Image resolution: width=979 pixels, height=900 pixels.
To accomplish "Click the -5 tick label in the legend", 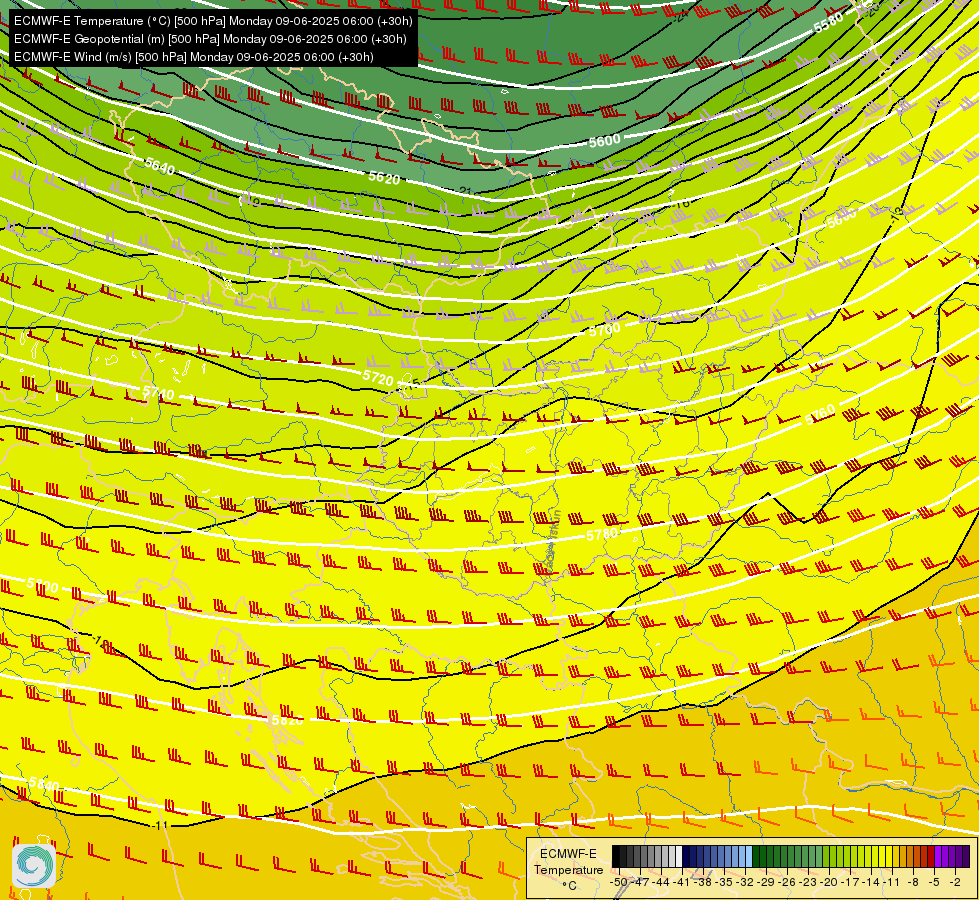I will tap(935, 882).
